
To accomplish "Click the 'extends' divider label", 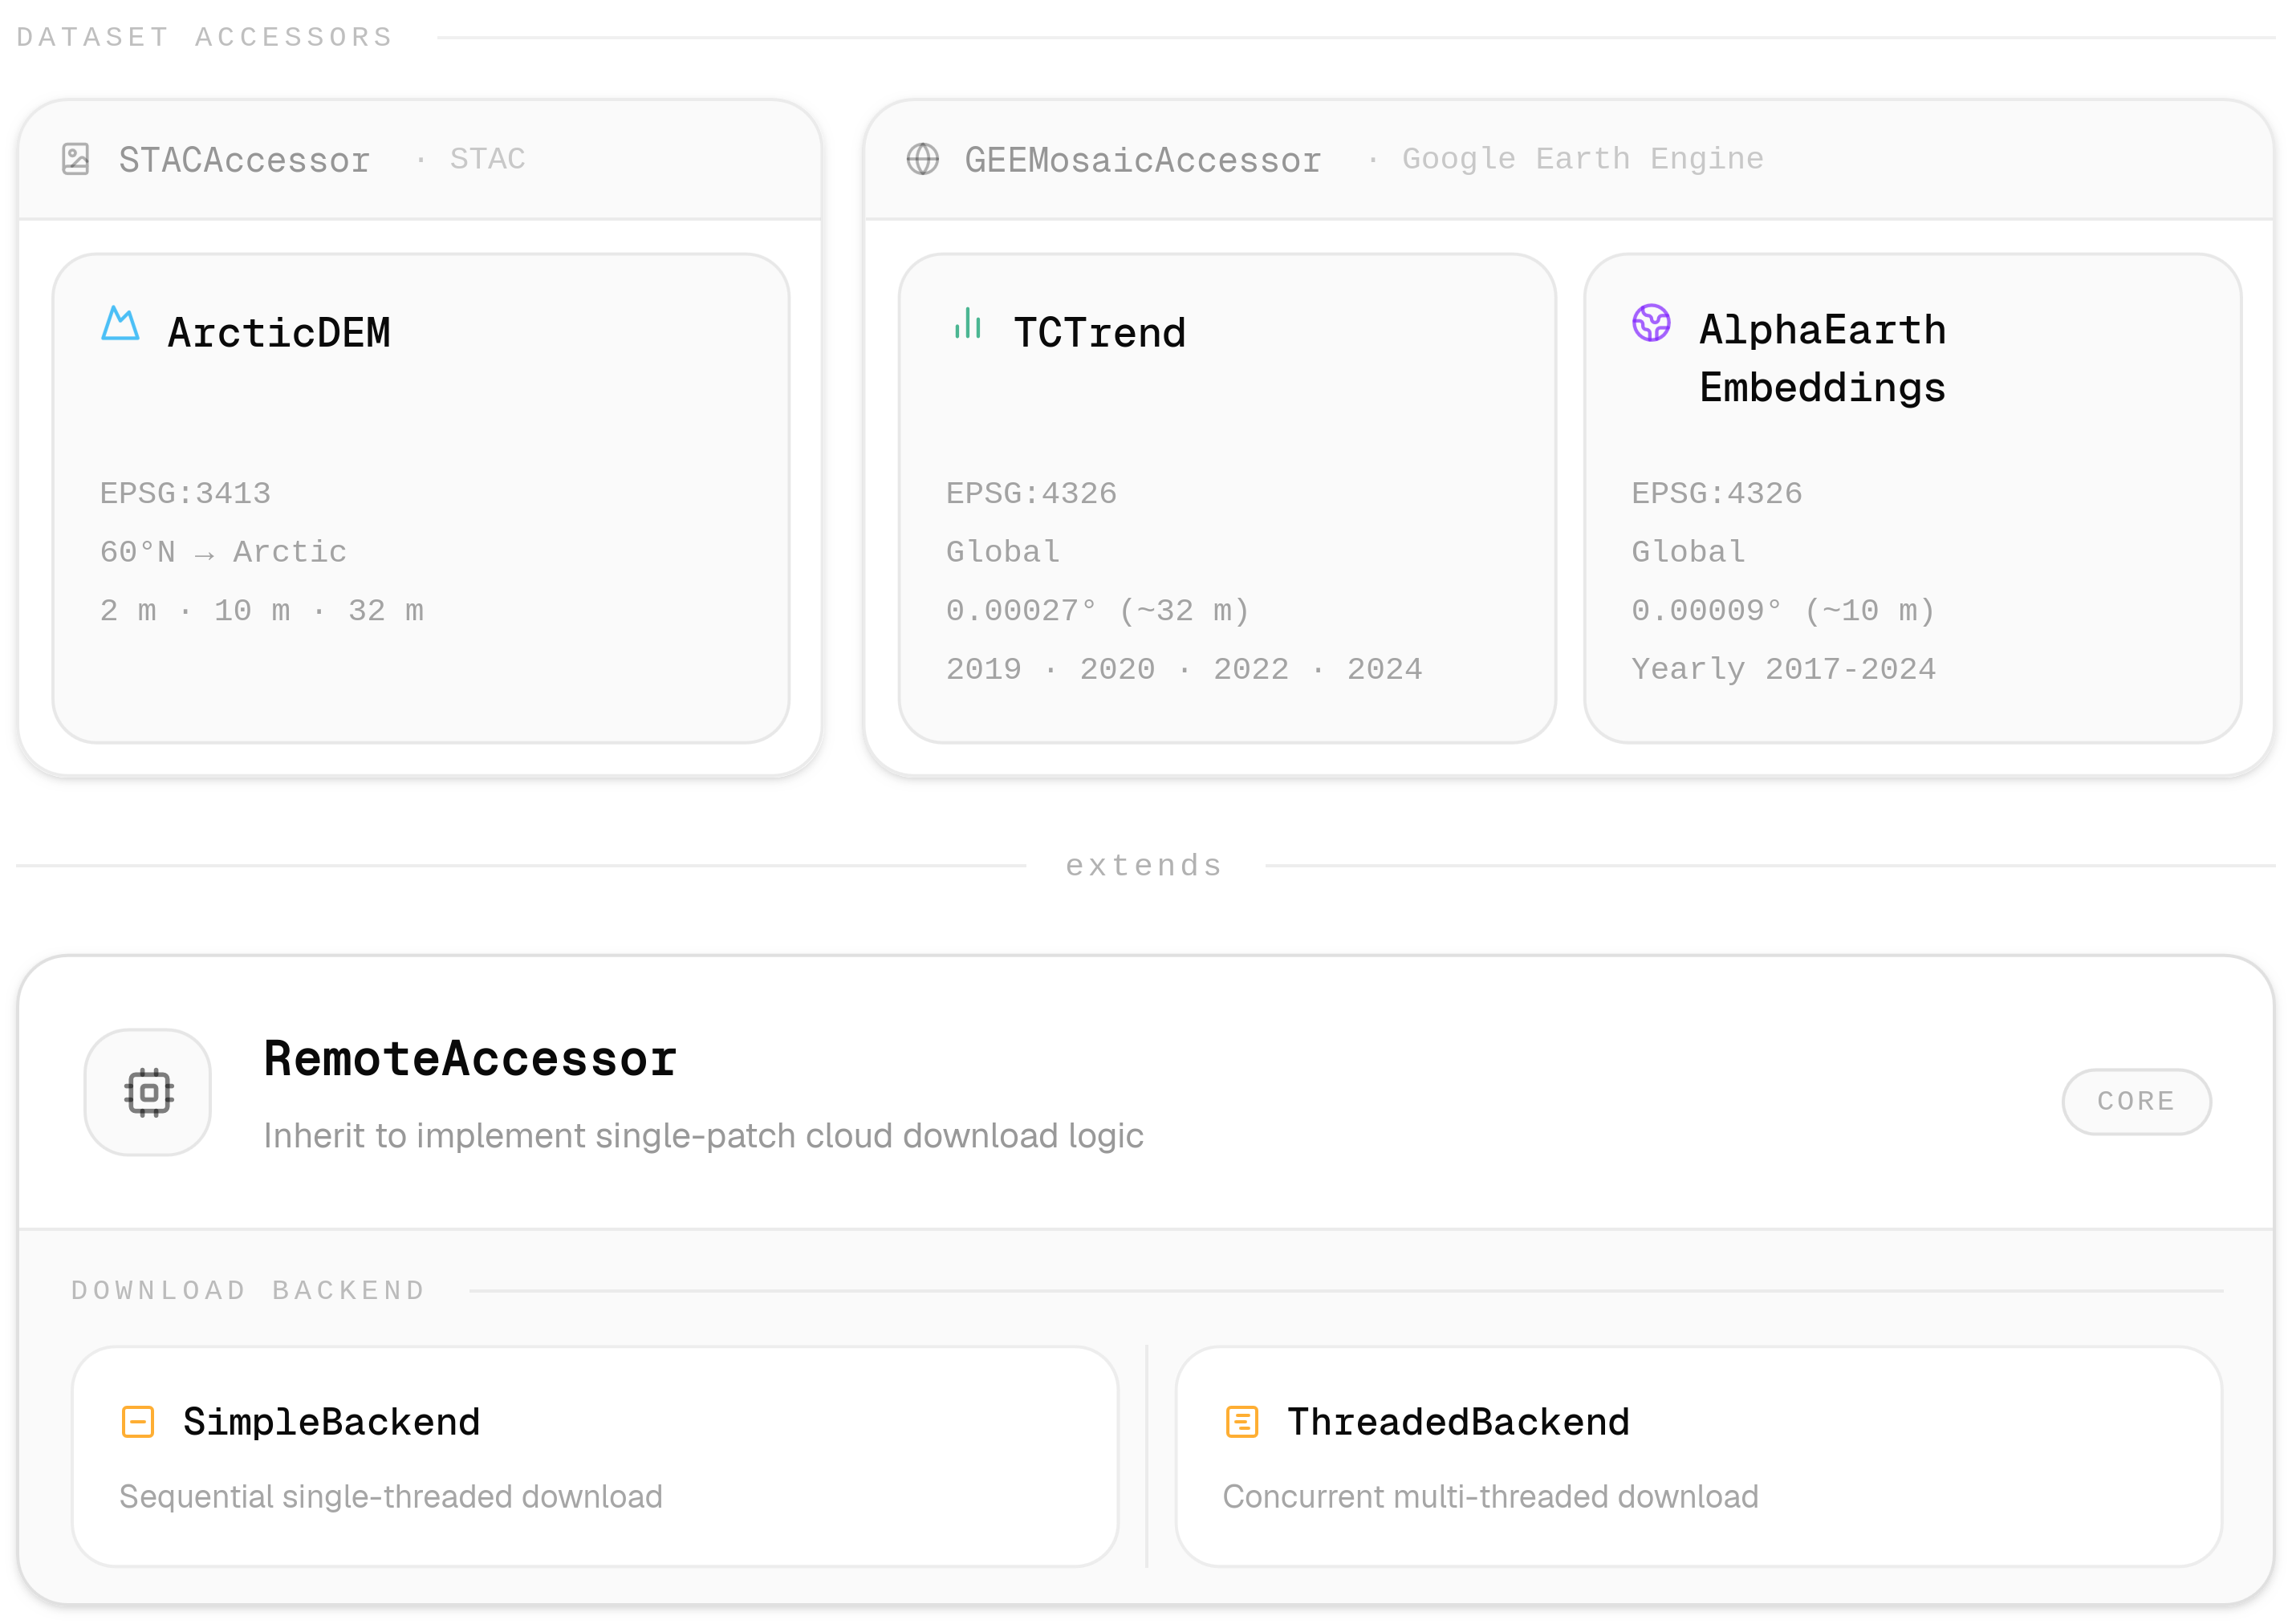I will click(1145, 866).
